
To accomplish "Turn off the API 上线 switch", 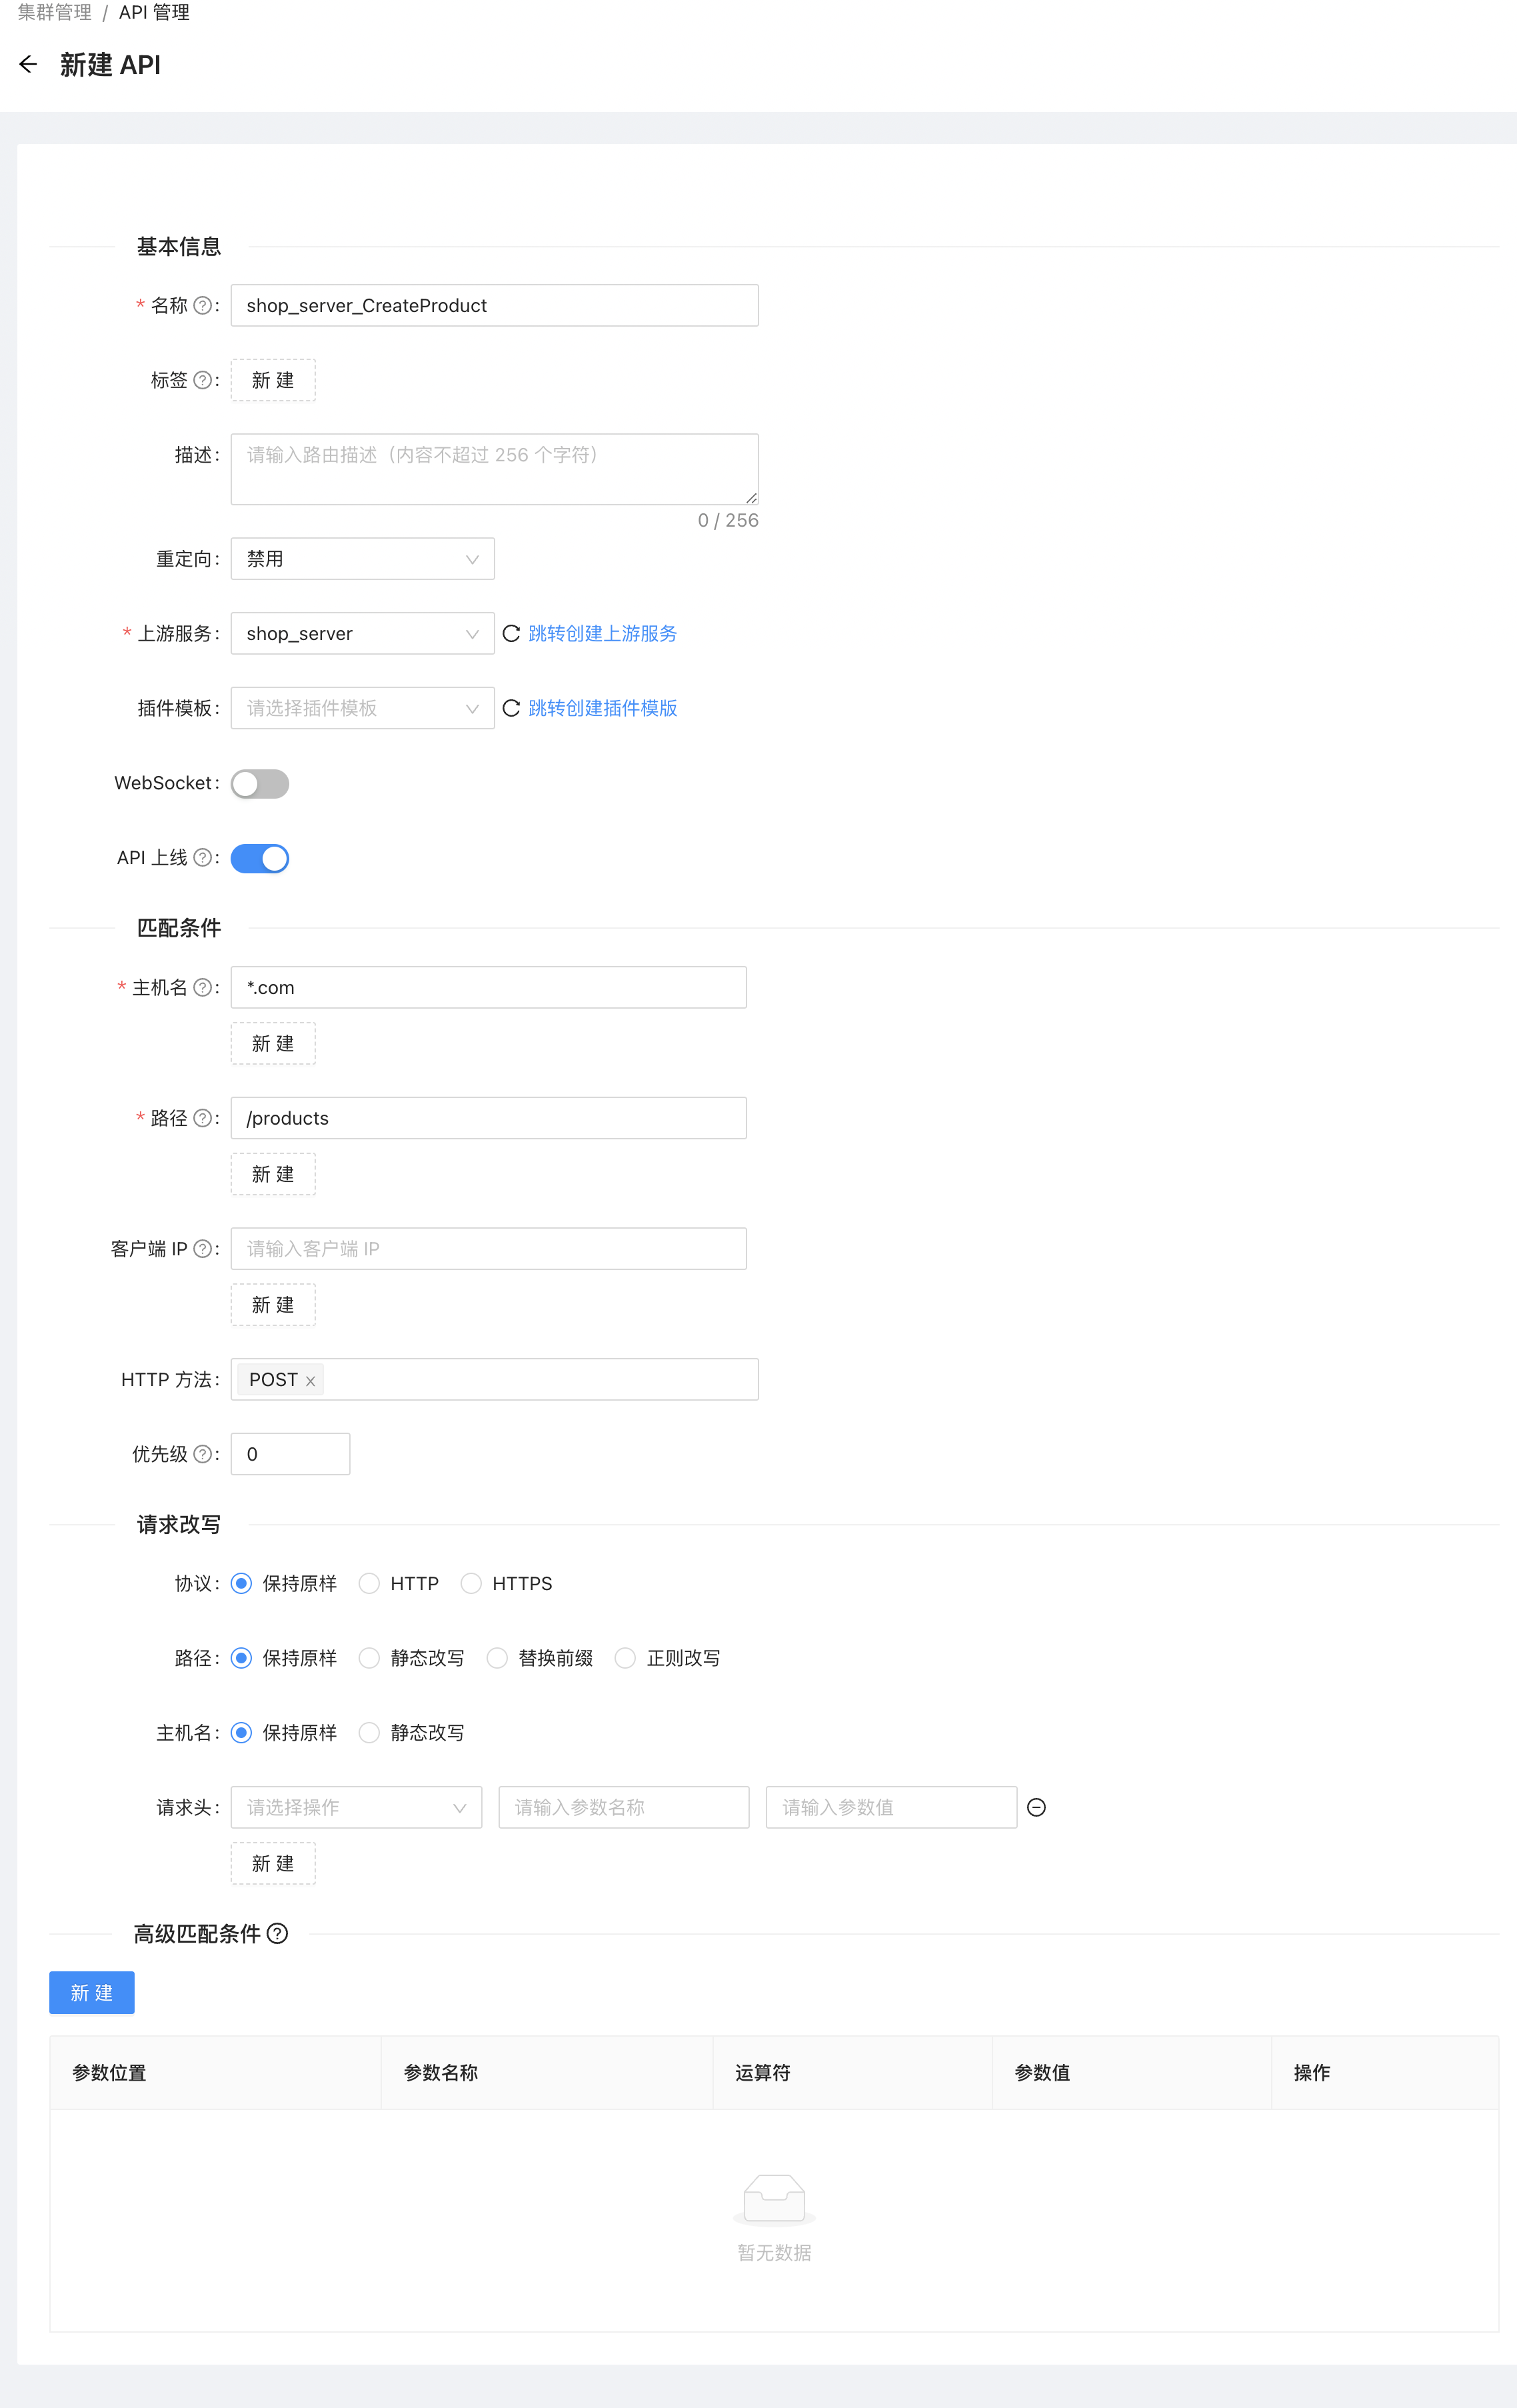I will pyautogui.click(x=260, y=859).
